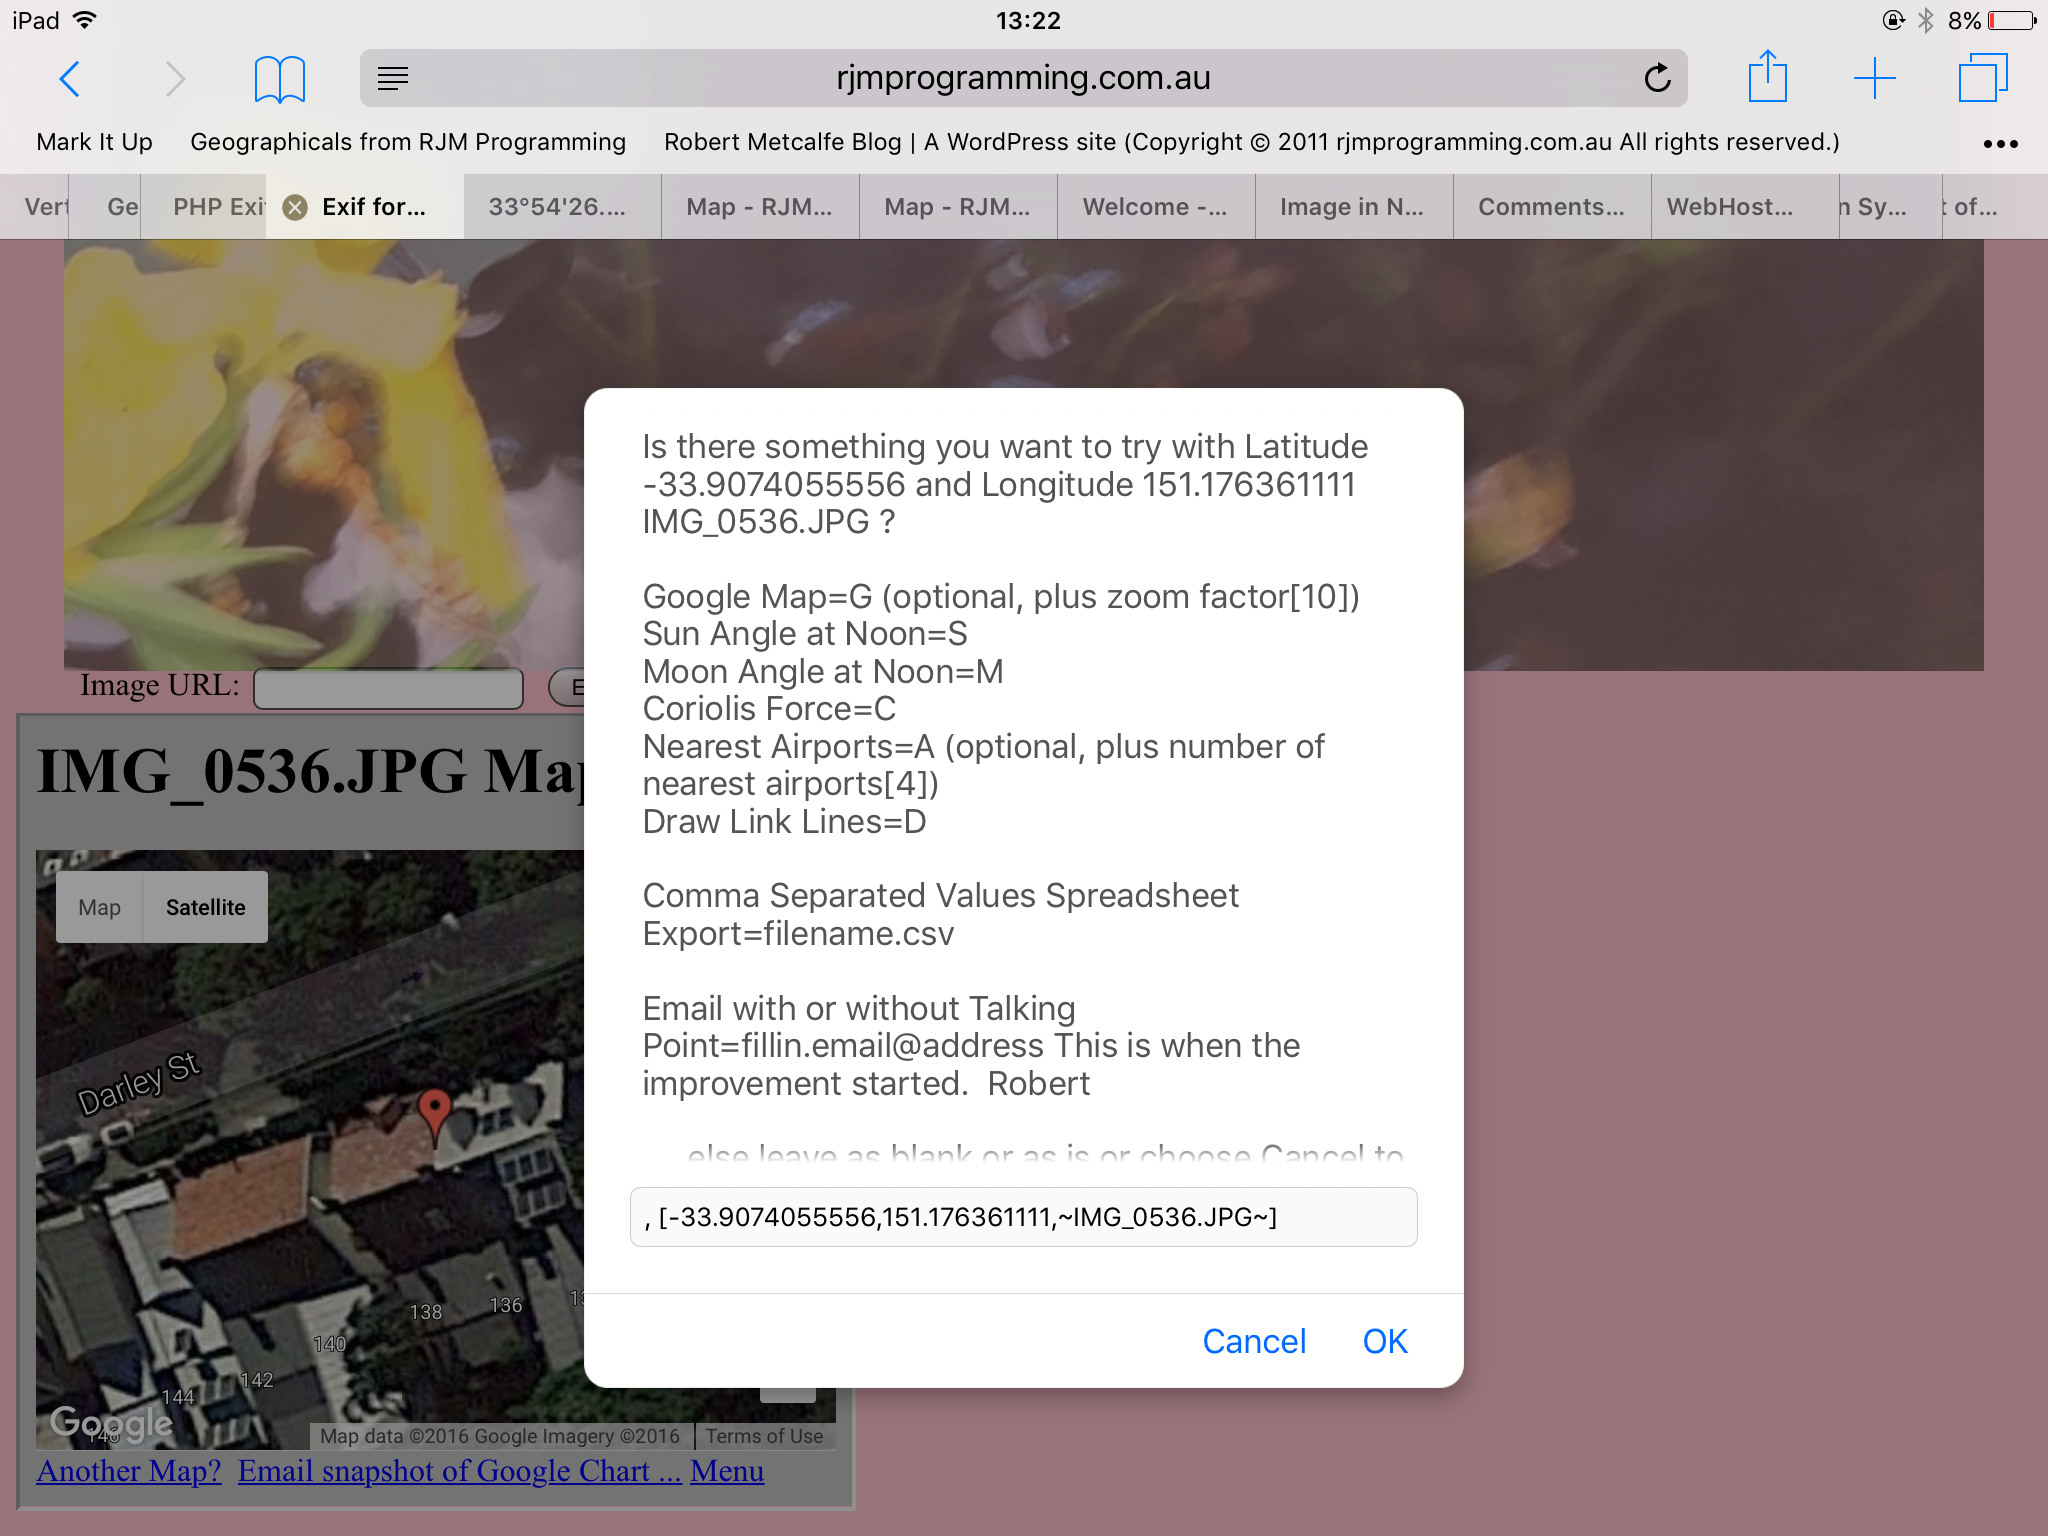
Task: Switch to the Welcome tab
Action: pyautogui.click(x=1155, y=207)
